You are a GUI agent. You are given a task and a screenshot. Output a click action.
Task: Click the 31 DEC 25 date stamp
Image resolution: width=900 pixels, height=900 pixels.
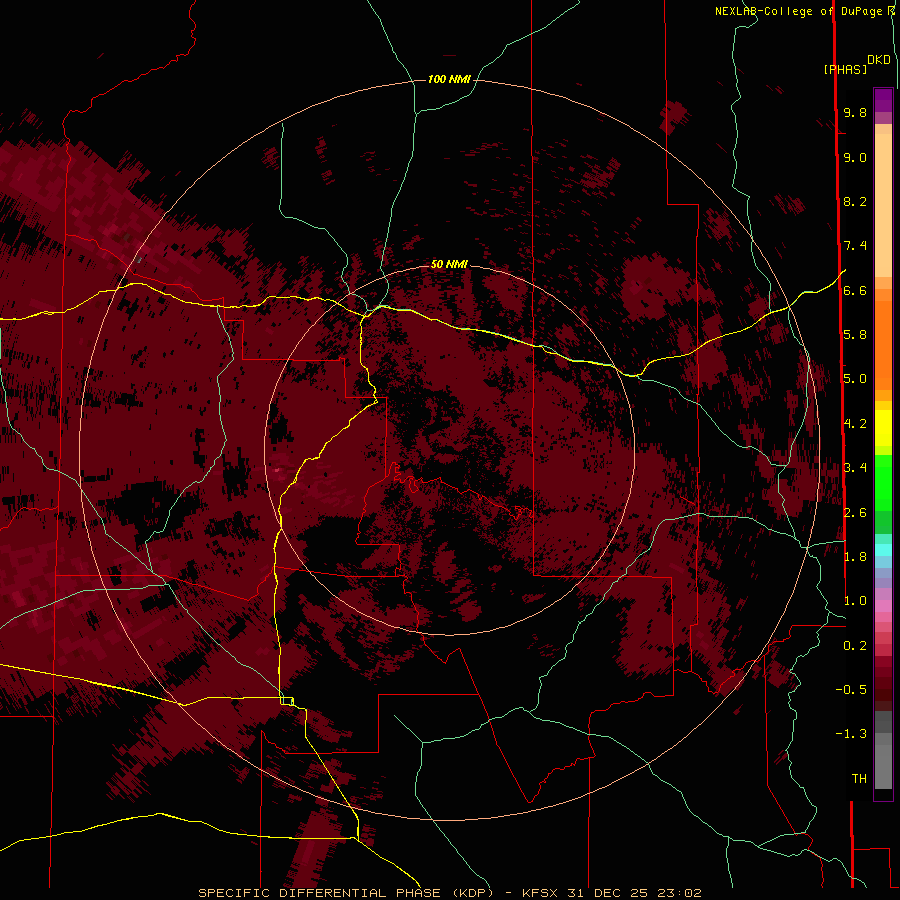click(x=608, y=893)
